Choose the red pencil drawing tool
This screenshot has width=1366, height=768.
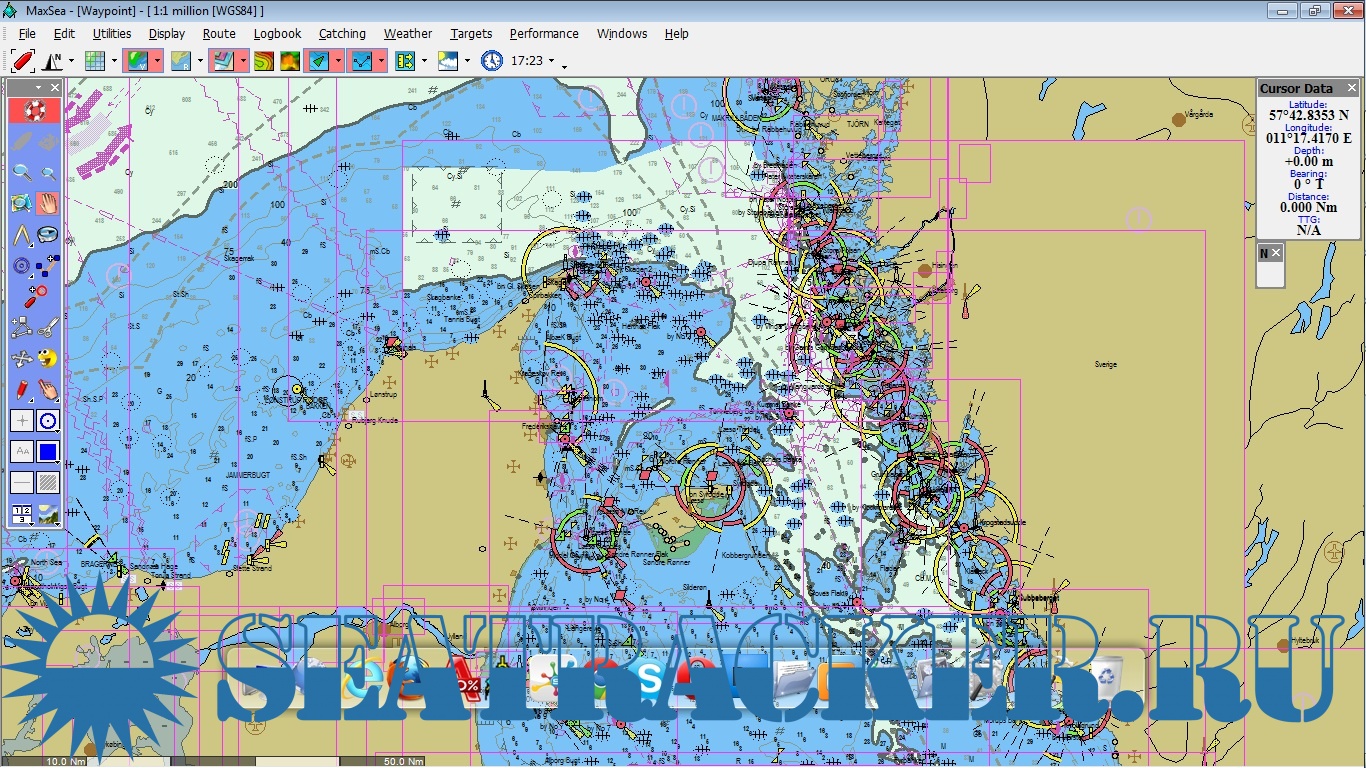coord(21,389)
